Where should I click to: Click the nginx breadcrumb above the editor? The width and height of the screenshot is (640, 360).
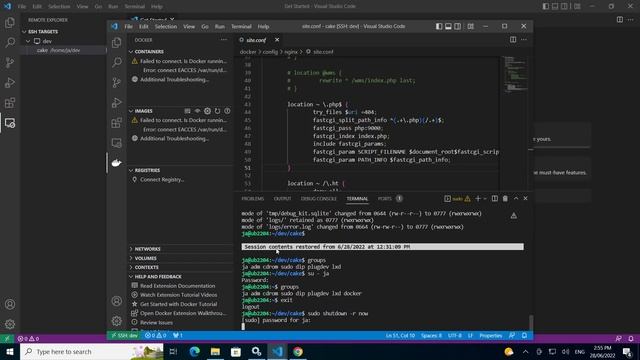click(291, 52)
